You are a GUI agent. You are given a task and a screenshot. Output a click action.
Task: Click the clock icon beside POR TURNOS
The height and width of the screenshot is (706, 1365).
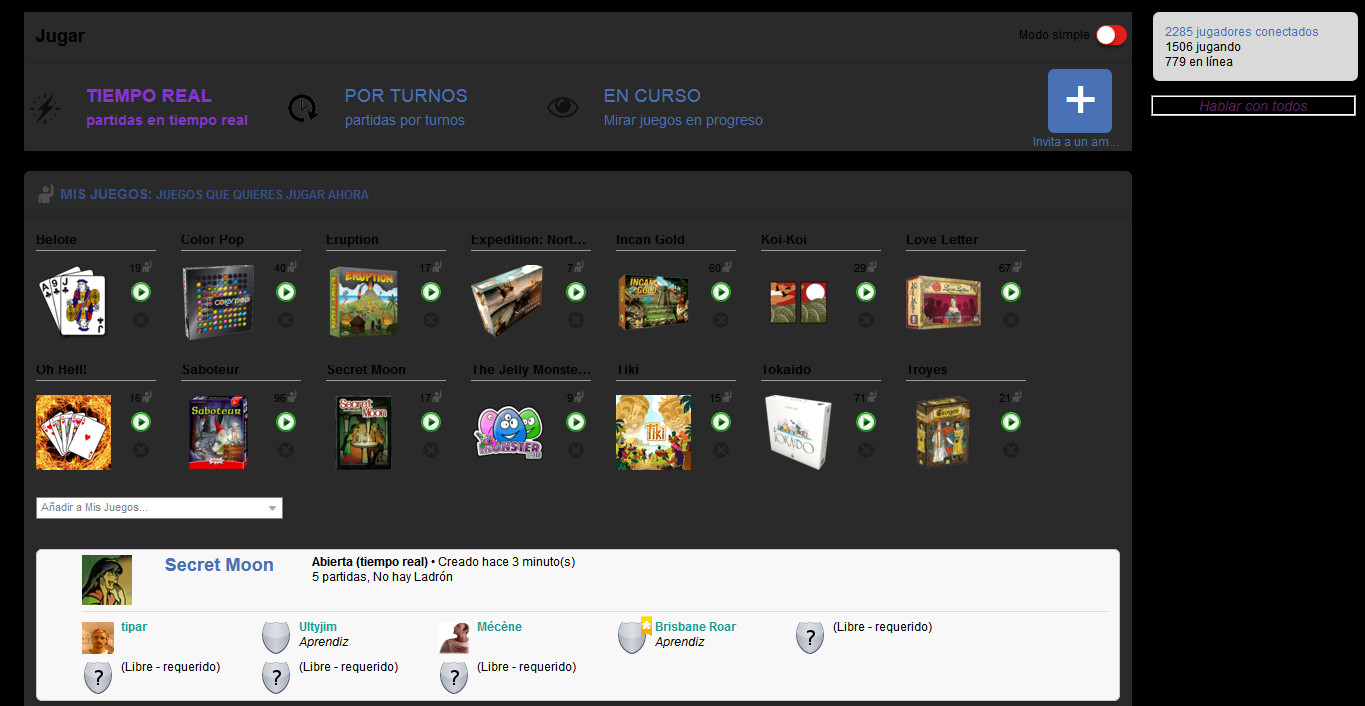coord(302,107)
